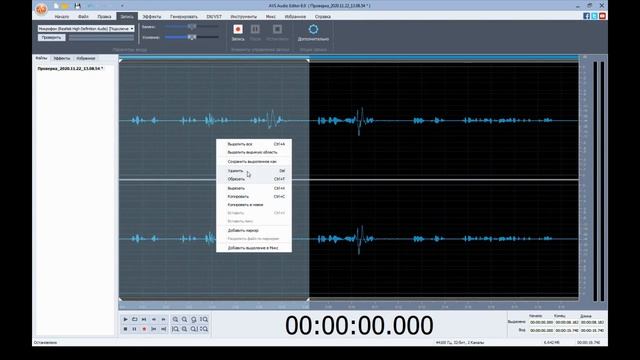Open the Twitter link icon

click(x=594, y=16)
